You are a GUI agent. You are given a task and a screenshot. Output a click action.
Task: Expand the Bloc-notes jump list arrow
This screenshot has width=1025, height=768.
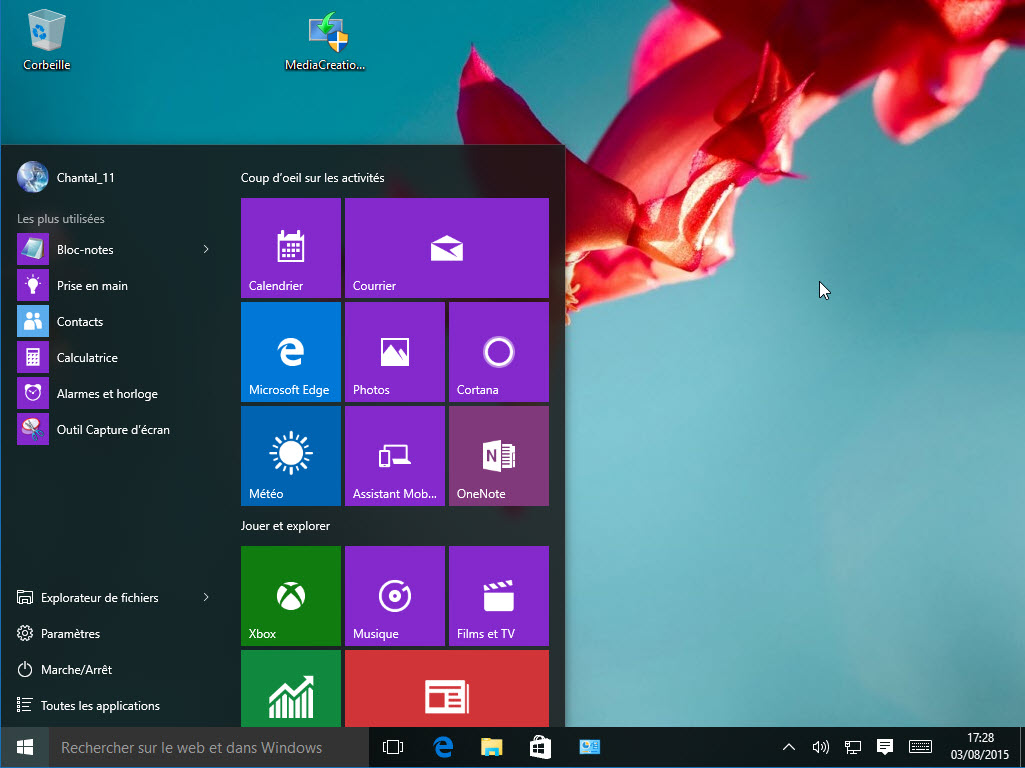pos(206,249)
